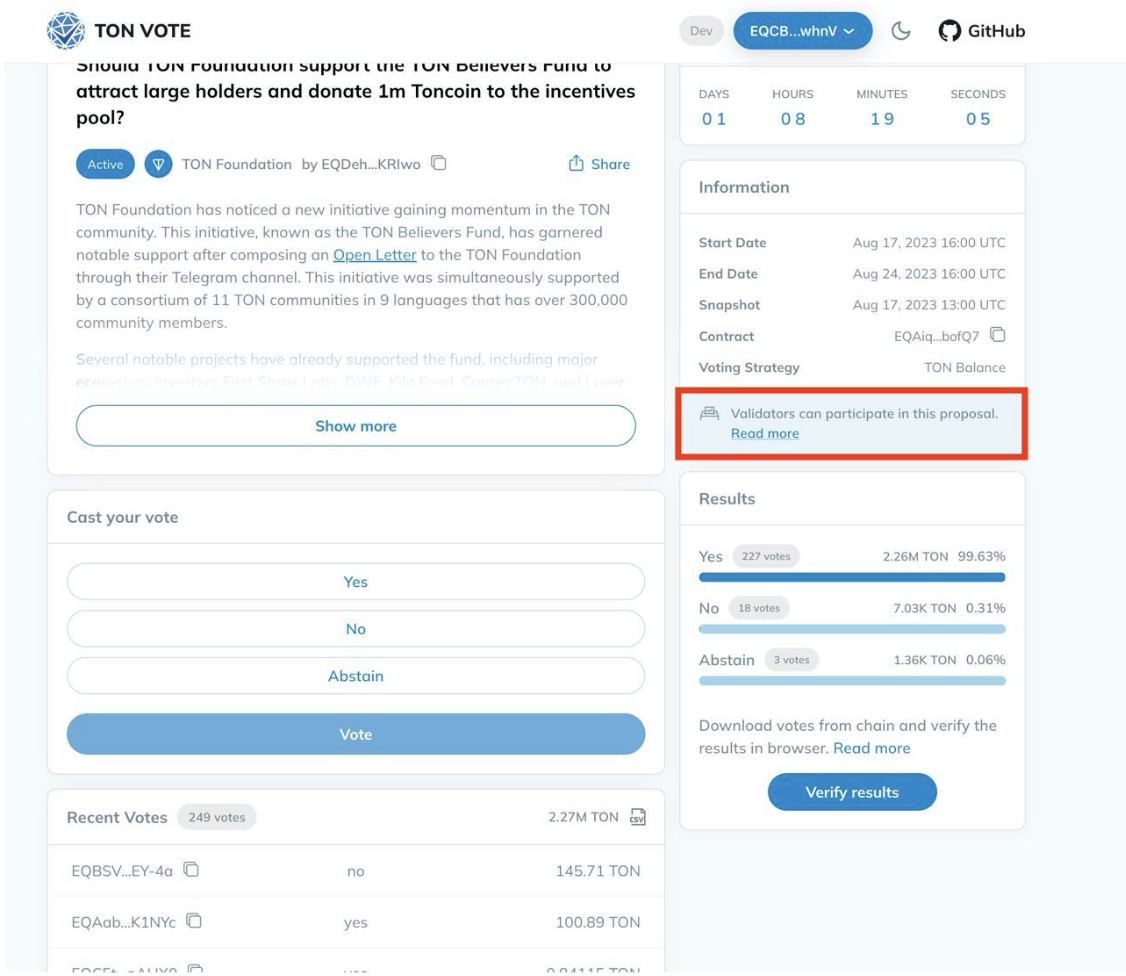Copy voter address EQAab...K1NYc
1126x976 pixels.
pos(194,921)
